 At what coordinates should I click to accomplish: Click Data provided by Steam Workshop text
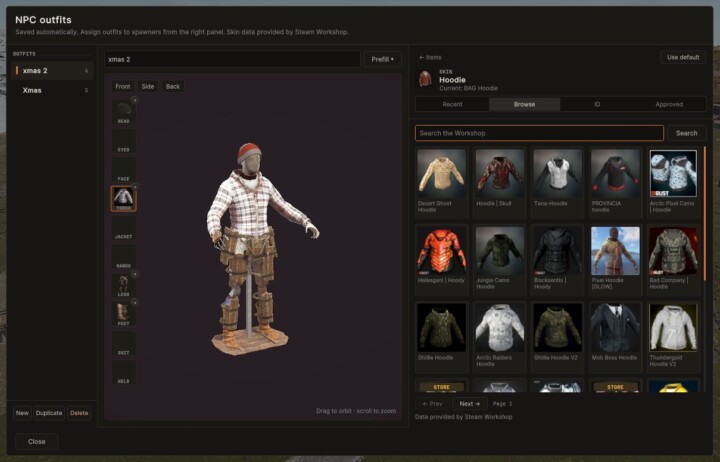pyautogui.click(x=463, y=417)
